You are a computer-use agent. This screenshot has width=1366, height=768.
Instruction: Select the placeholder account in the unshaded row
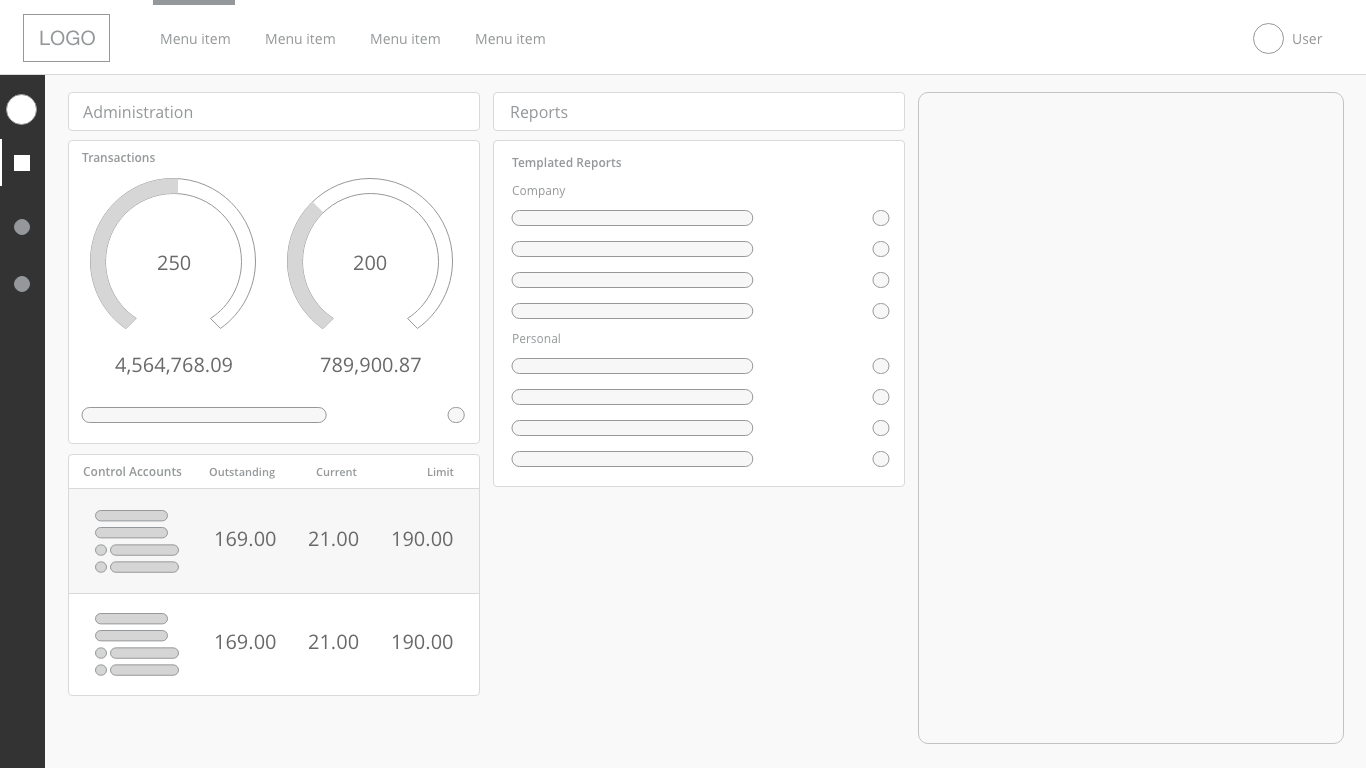click(137, 644)
